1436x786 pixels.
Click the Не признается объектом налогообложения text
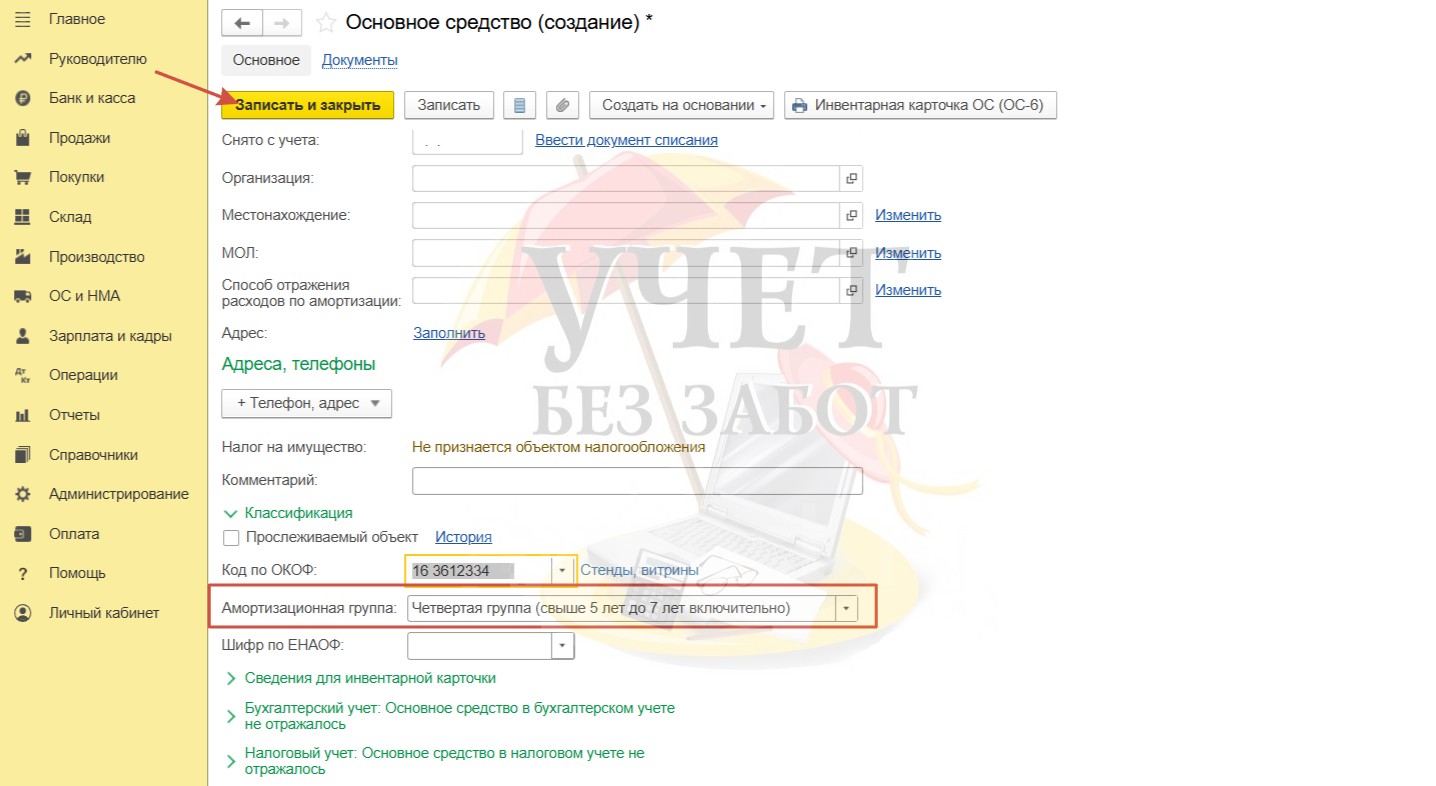[559, 447]
